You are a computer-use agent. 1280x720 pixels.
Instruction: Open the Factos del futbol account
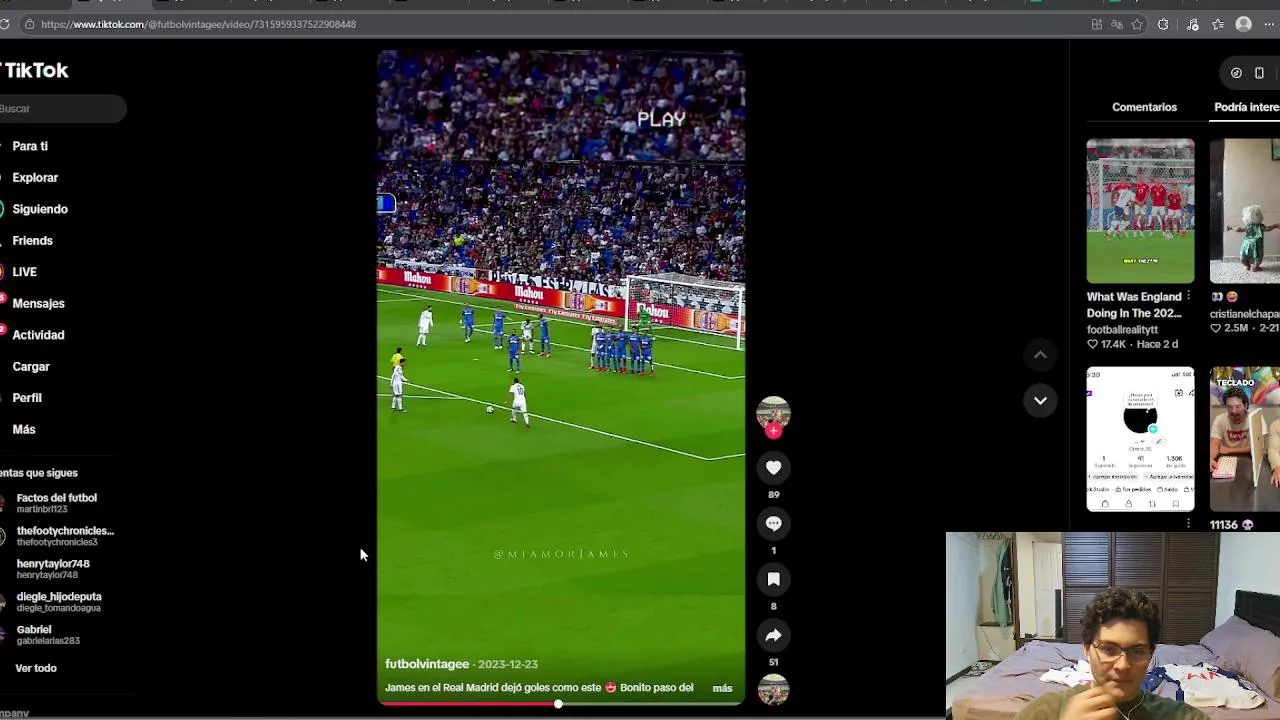(x=57, y=503)
